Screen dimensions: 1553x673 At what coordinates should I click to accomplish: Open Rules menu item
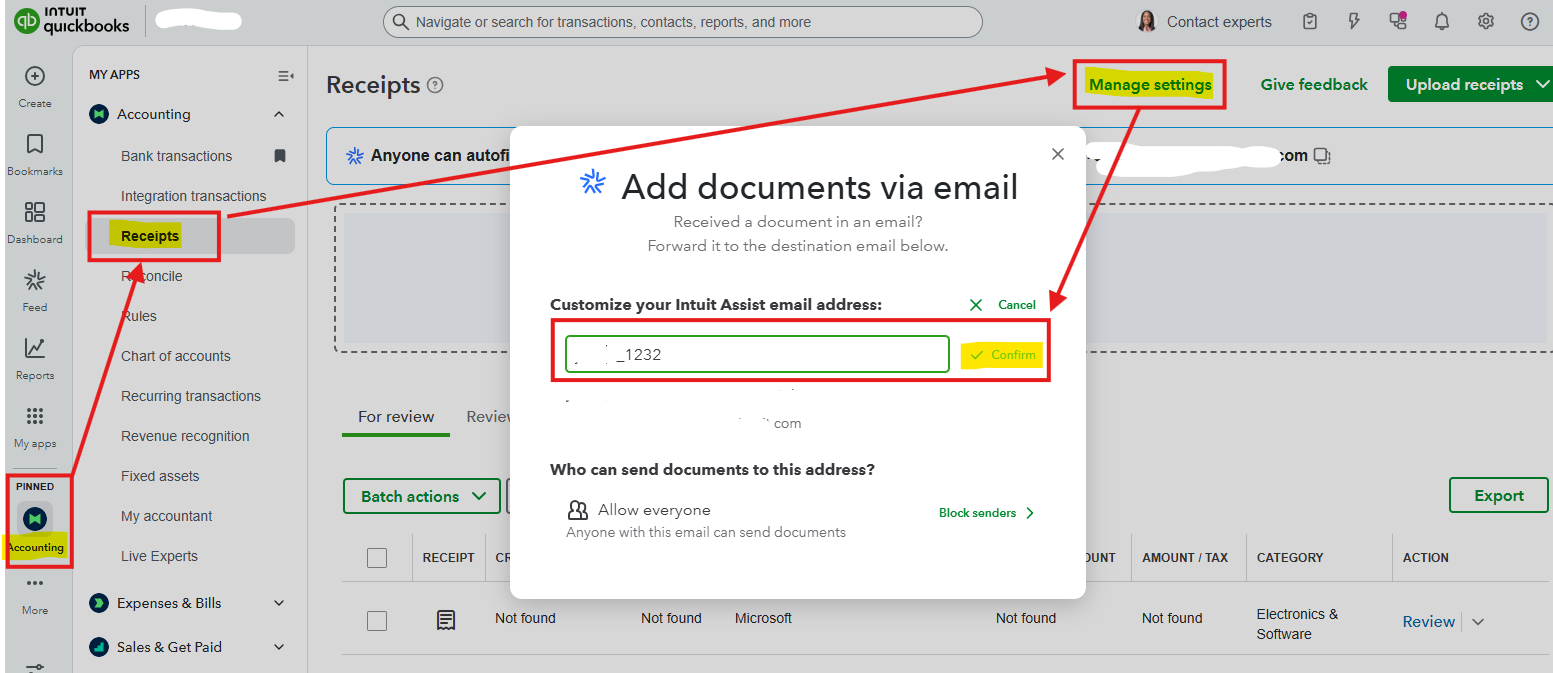[139, 316]
